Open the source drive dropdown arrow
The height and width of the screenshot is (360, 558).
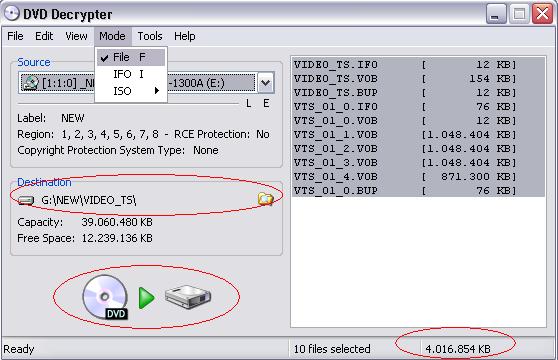[265, 83]
